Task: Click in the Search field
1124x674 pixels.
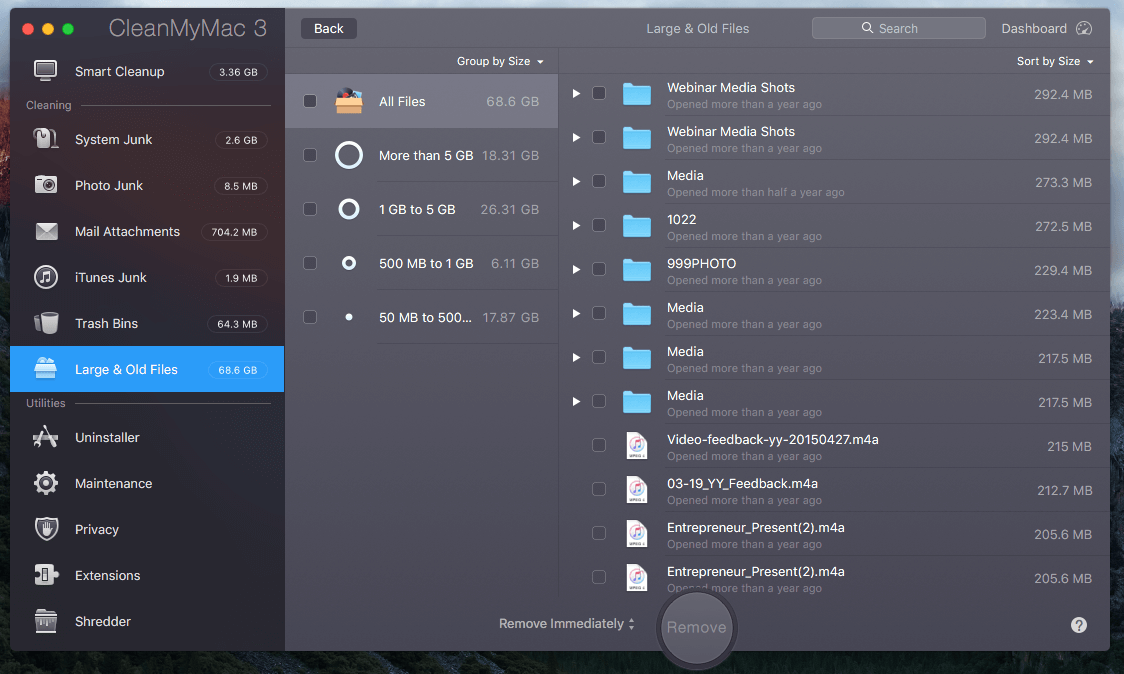Action: pos(898,28)
